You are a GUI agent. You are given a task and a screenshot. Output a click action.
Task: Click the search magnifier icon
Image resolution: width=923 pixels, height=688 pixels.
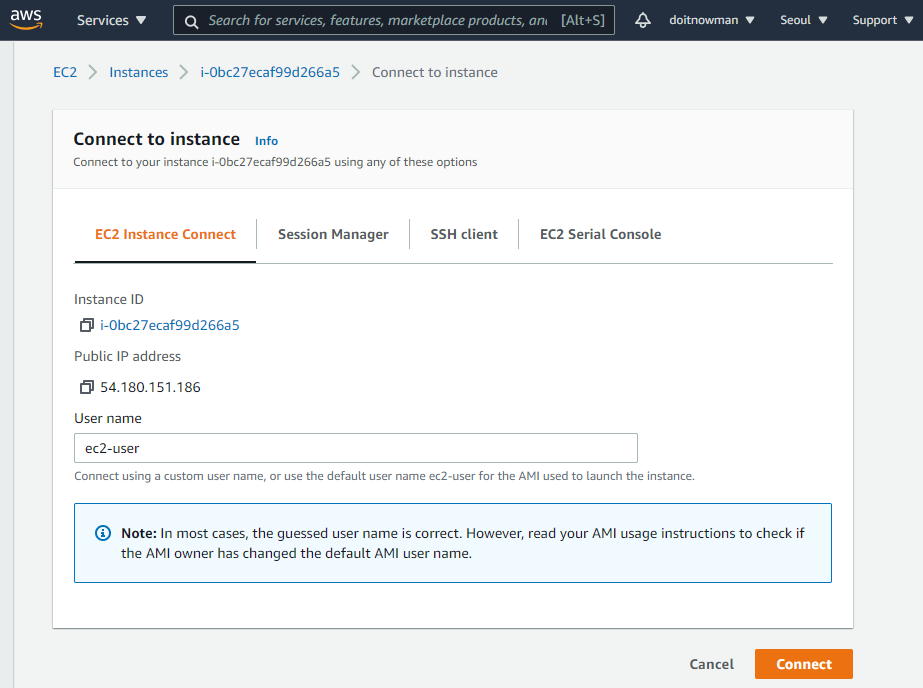pos(191,22)
